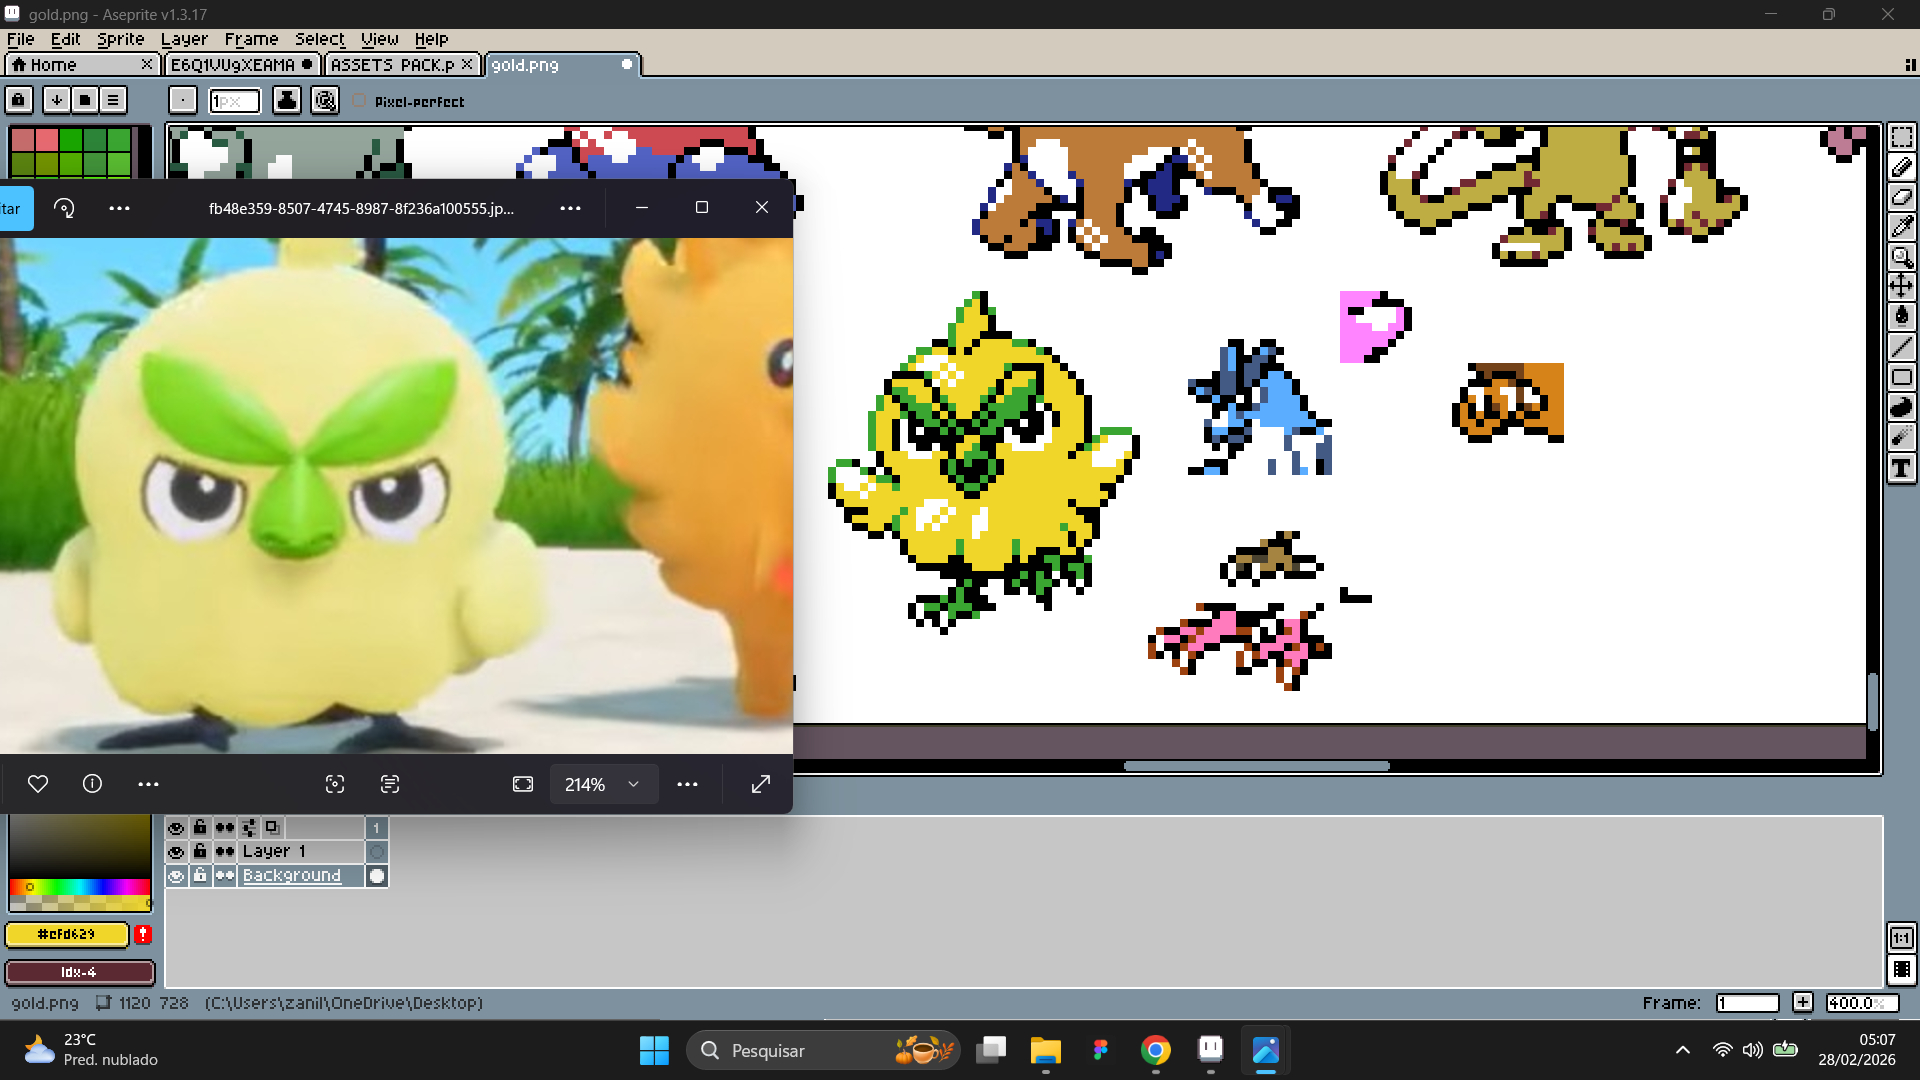
Task: Toggle Layer 1 lock icon
Action: (200, 851)
